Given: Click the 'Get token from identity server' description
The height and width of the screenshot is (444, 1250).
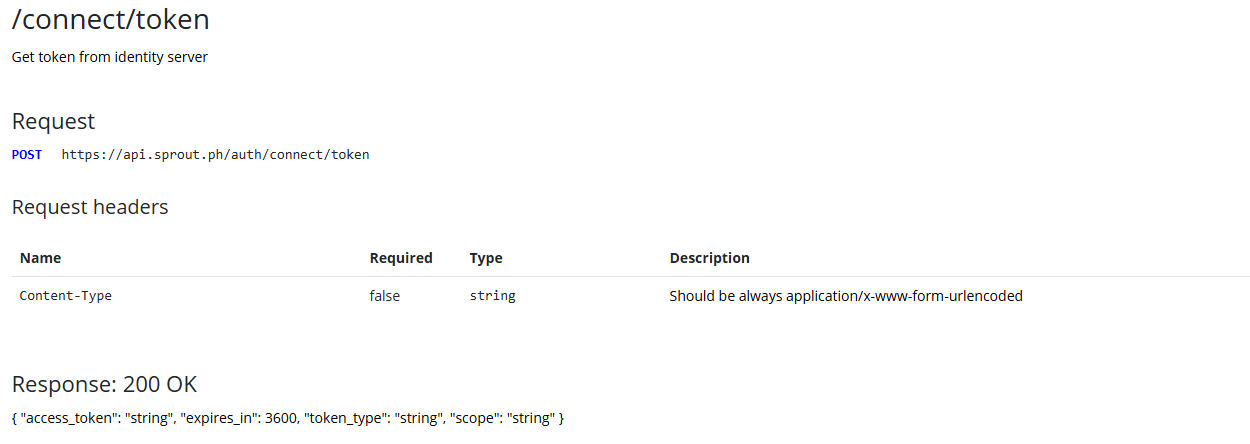Looking at the screenshot, I should pyautogui.click(x=110, y=57).
